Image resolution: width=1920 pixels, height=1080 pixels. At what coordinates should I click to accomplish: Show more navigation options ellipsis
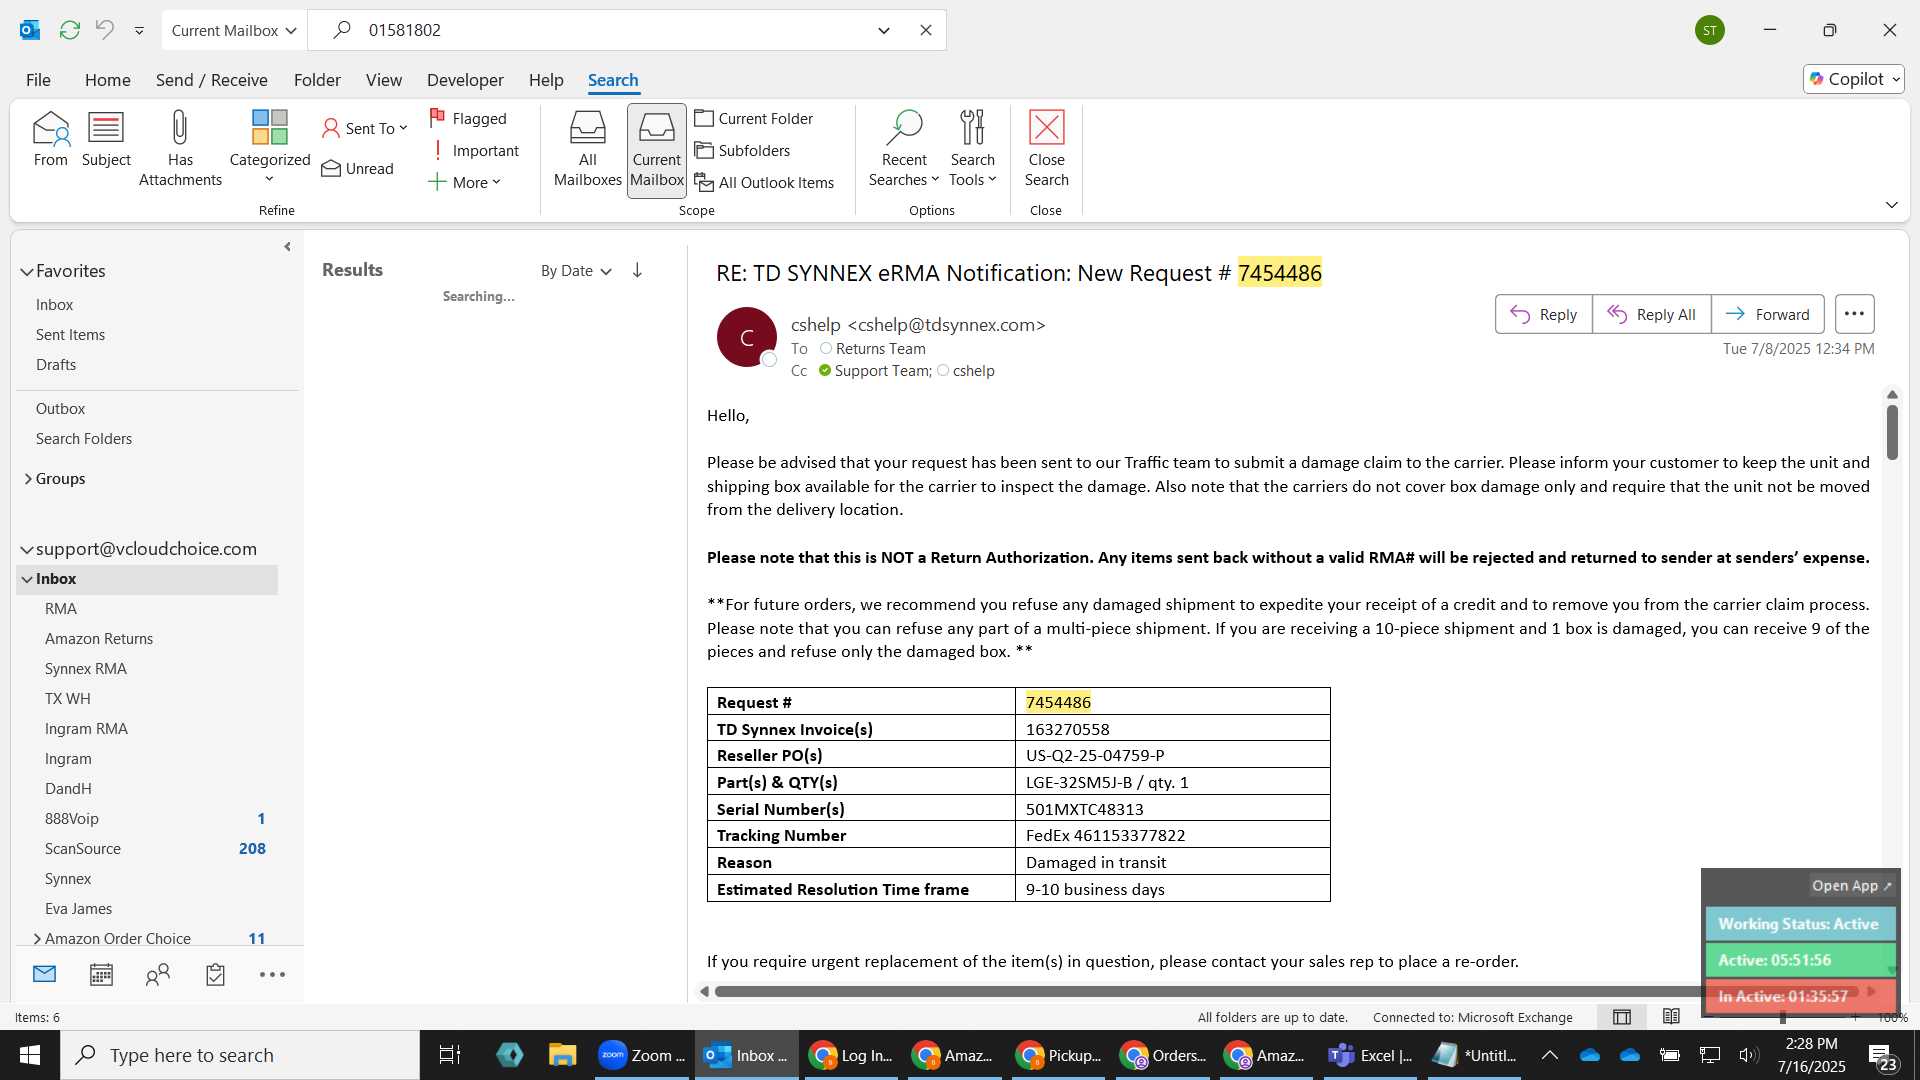(272, 974)
